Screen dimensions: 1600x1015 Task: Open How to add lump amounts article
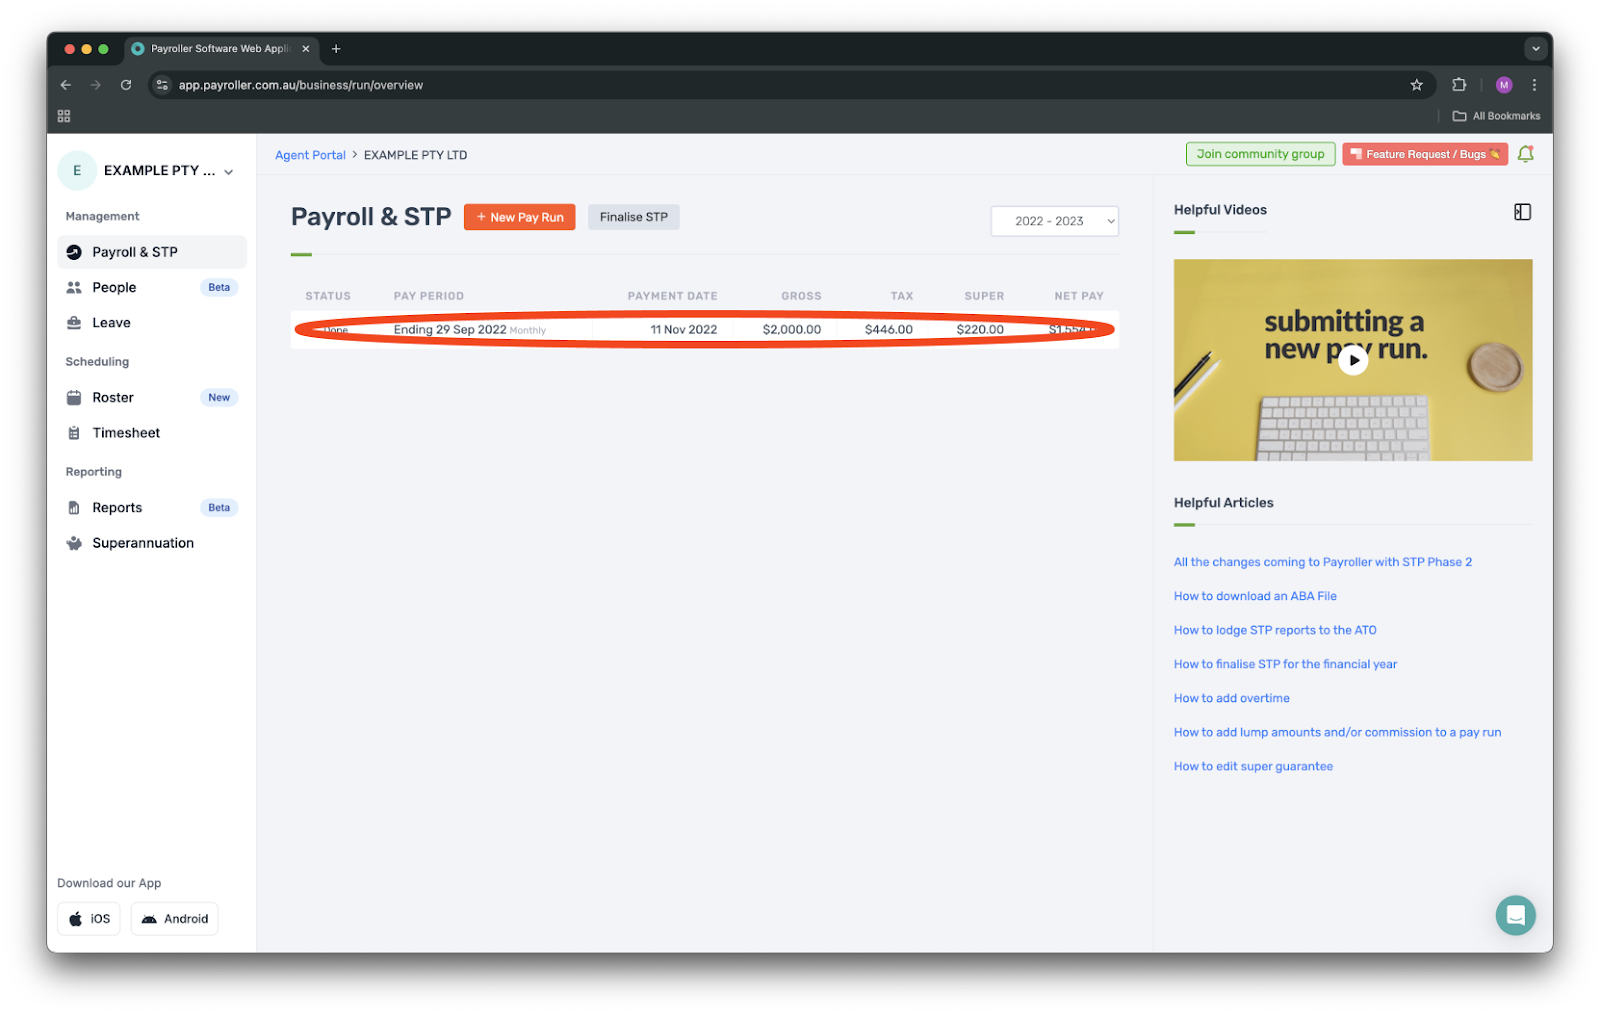[1337, 732]
